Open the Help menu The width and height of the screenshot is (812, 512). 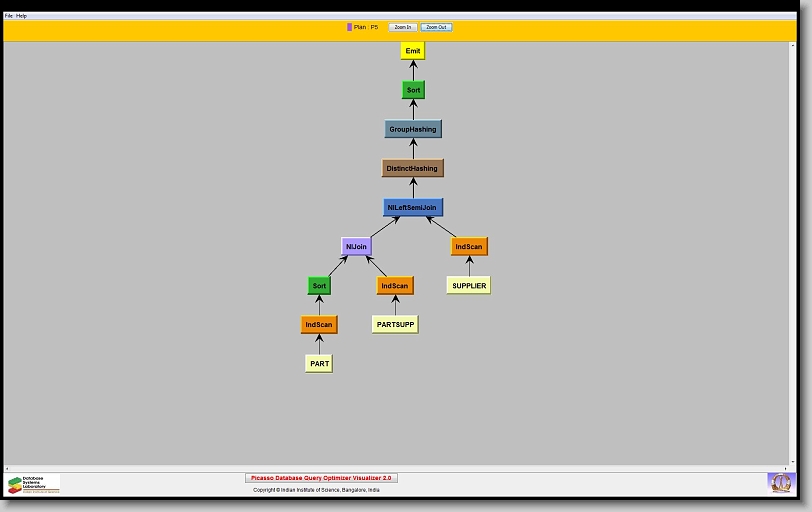(22, 16)
